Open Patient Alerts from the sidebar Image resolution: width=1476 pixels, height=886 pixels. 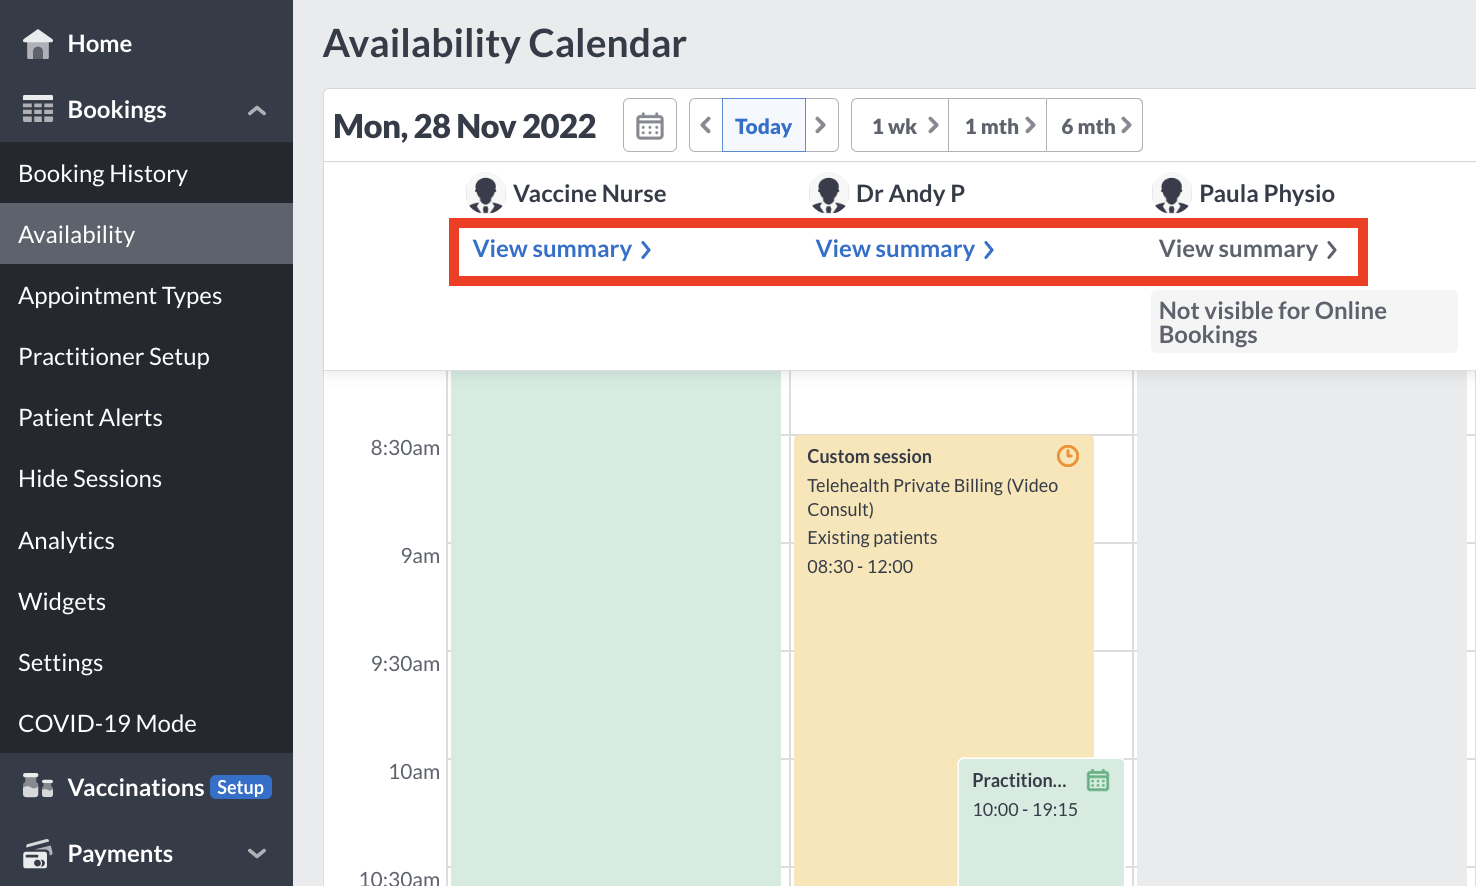point(90,417)
